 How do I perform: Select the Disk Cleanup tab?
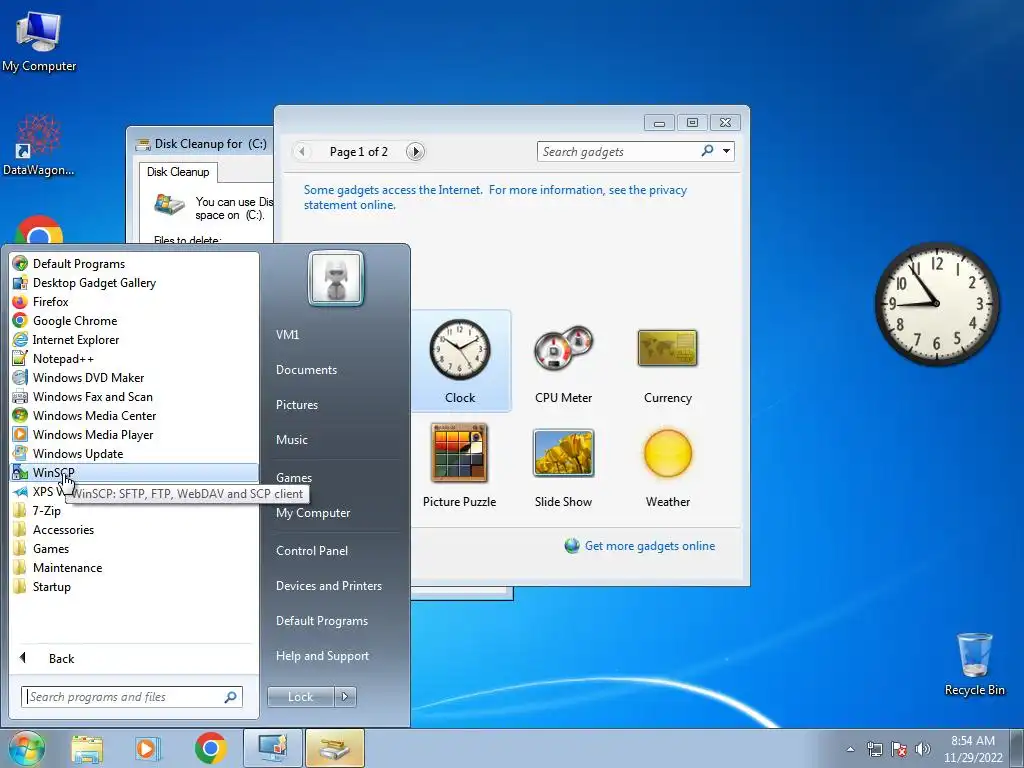tap(178, 172)
